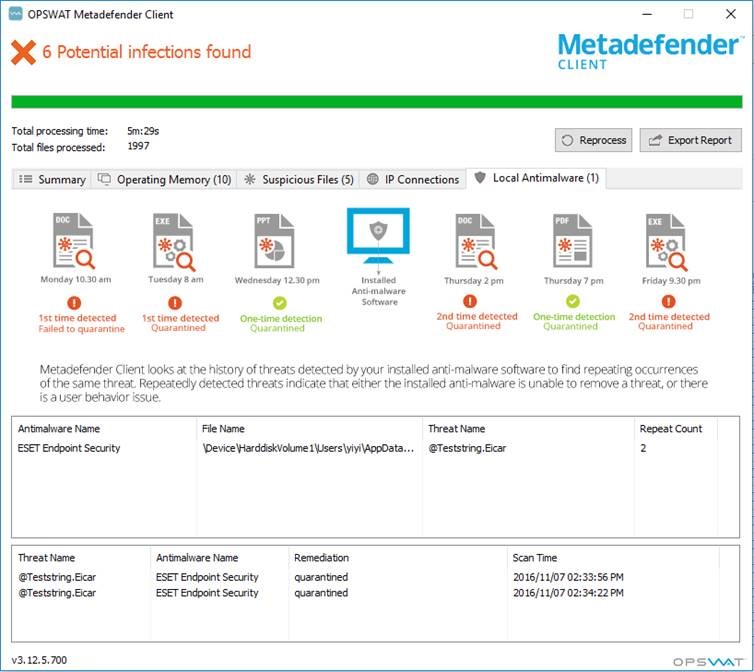Screen dimensions: 754x672
Task: Click the globe icon on IP Connections tab
Action: [x=372, y=179]
